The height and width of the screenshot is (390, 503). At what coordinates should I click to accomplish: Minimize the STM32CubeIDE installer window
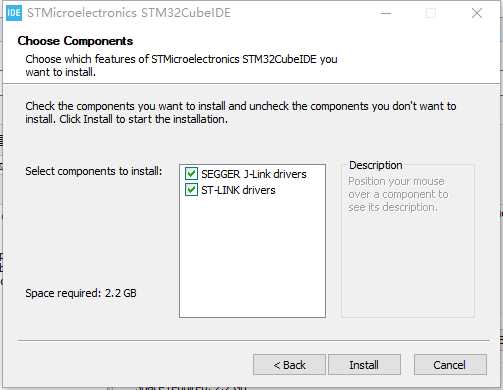[386, 13]
